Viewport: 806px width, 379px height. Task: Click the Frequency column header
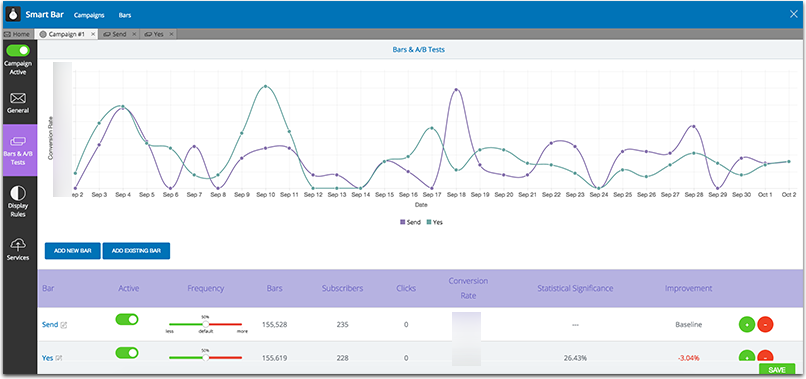click(x=205, y=288)
